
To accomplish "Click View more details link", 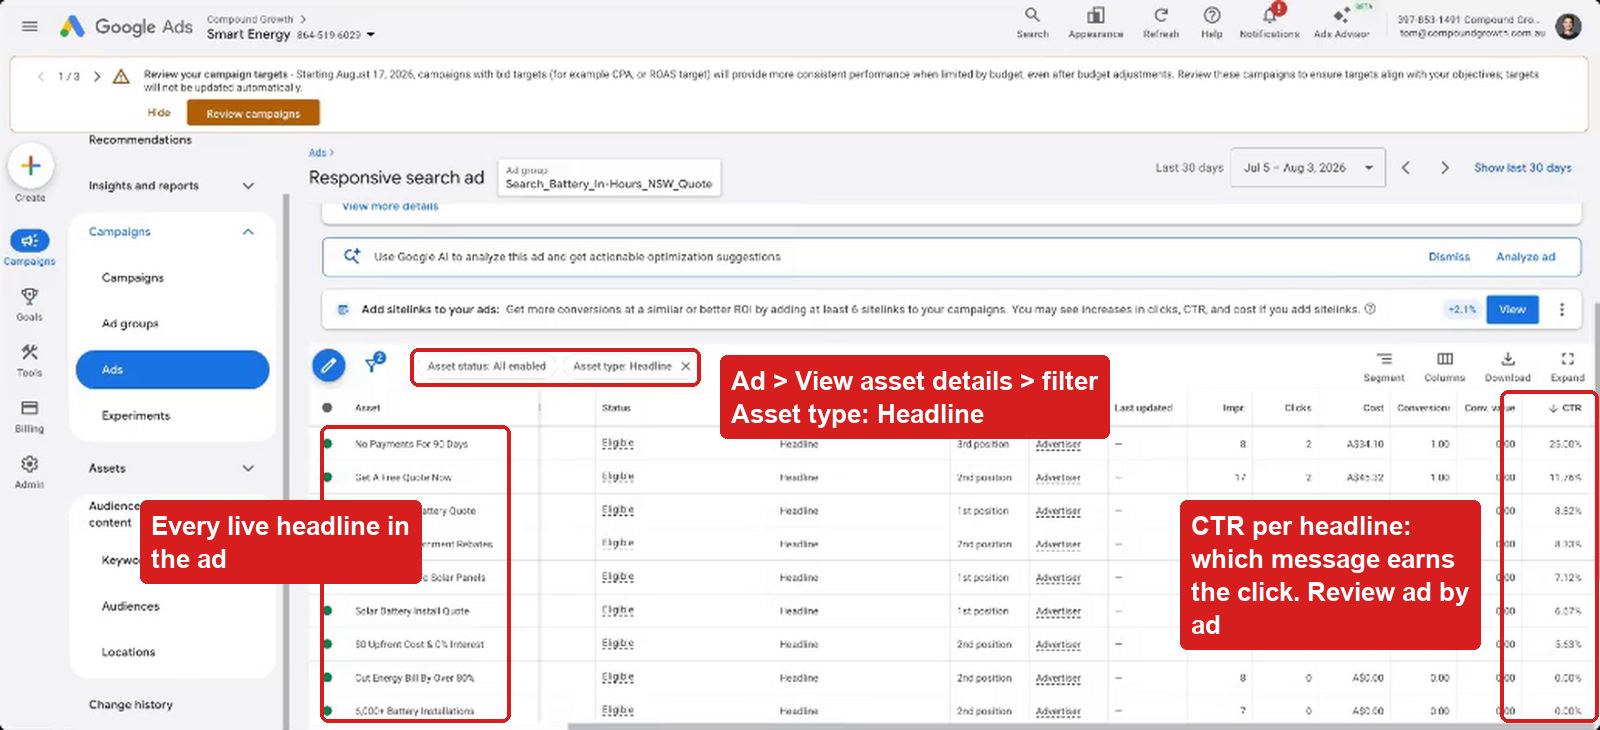I will [x=390, y=206].
